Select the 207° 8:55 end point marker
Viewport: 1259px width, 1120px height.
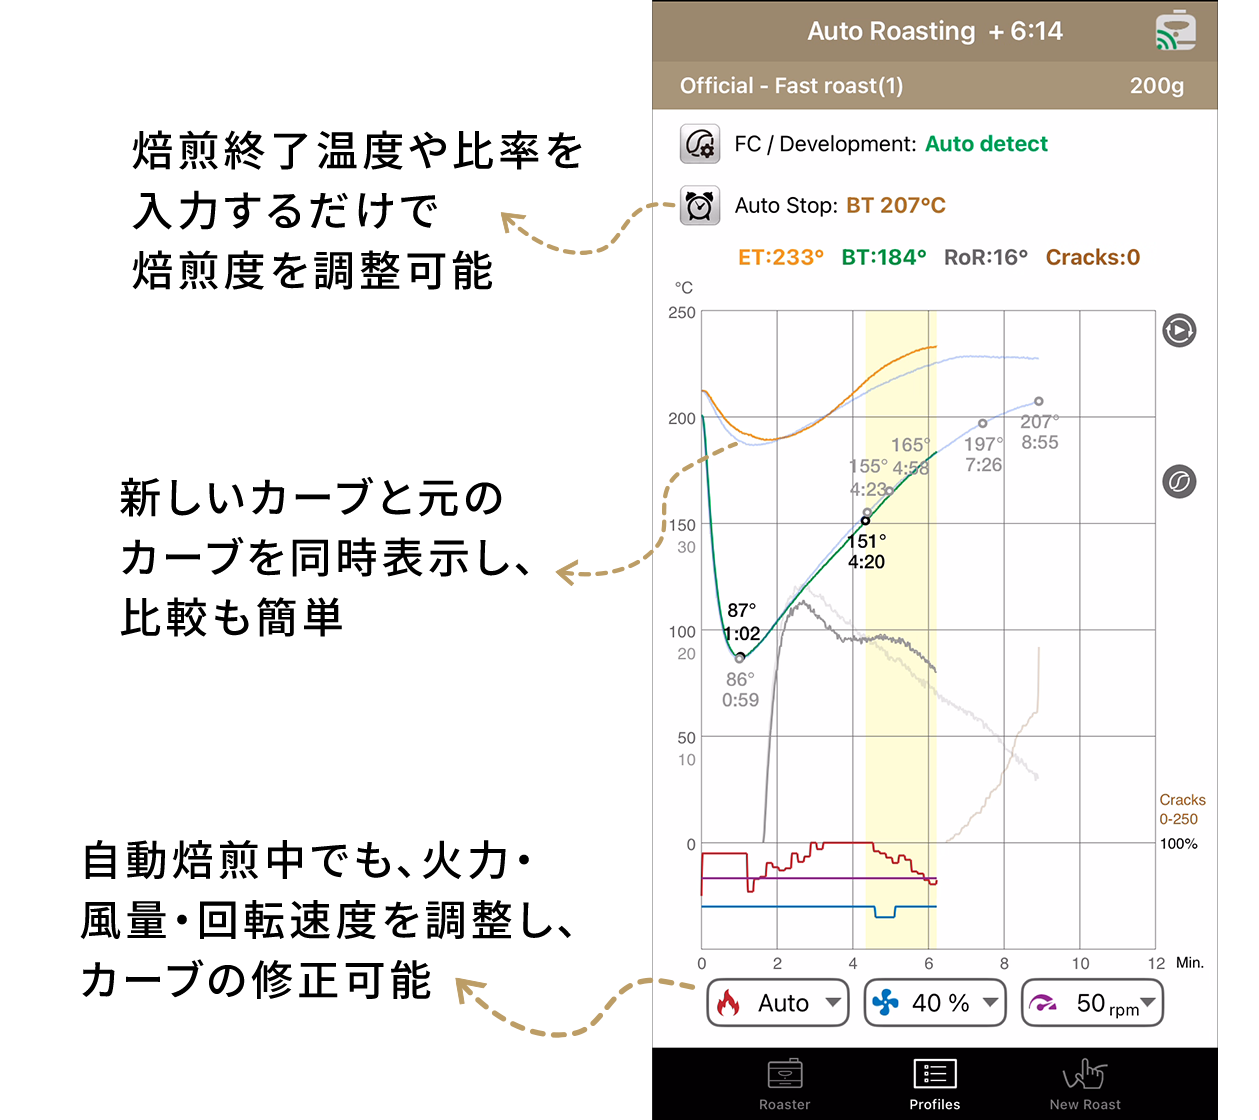pyautogui.click(x=1038, y=401)
